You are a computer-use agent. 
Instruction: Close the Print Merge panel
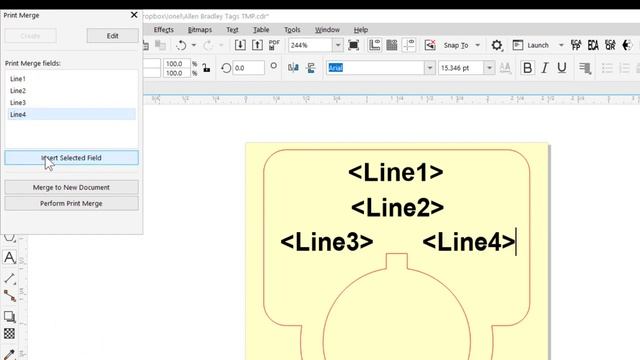point(134,15)
